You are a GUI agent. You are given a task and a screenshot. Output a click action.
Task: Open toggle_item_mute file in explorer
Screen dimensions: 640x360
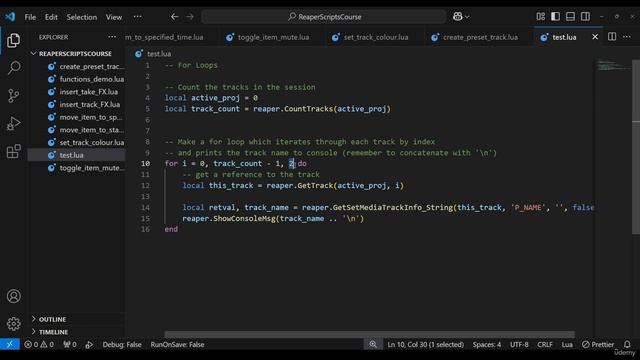[91, 167]
